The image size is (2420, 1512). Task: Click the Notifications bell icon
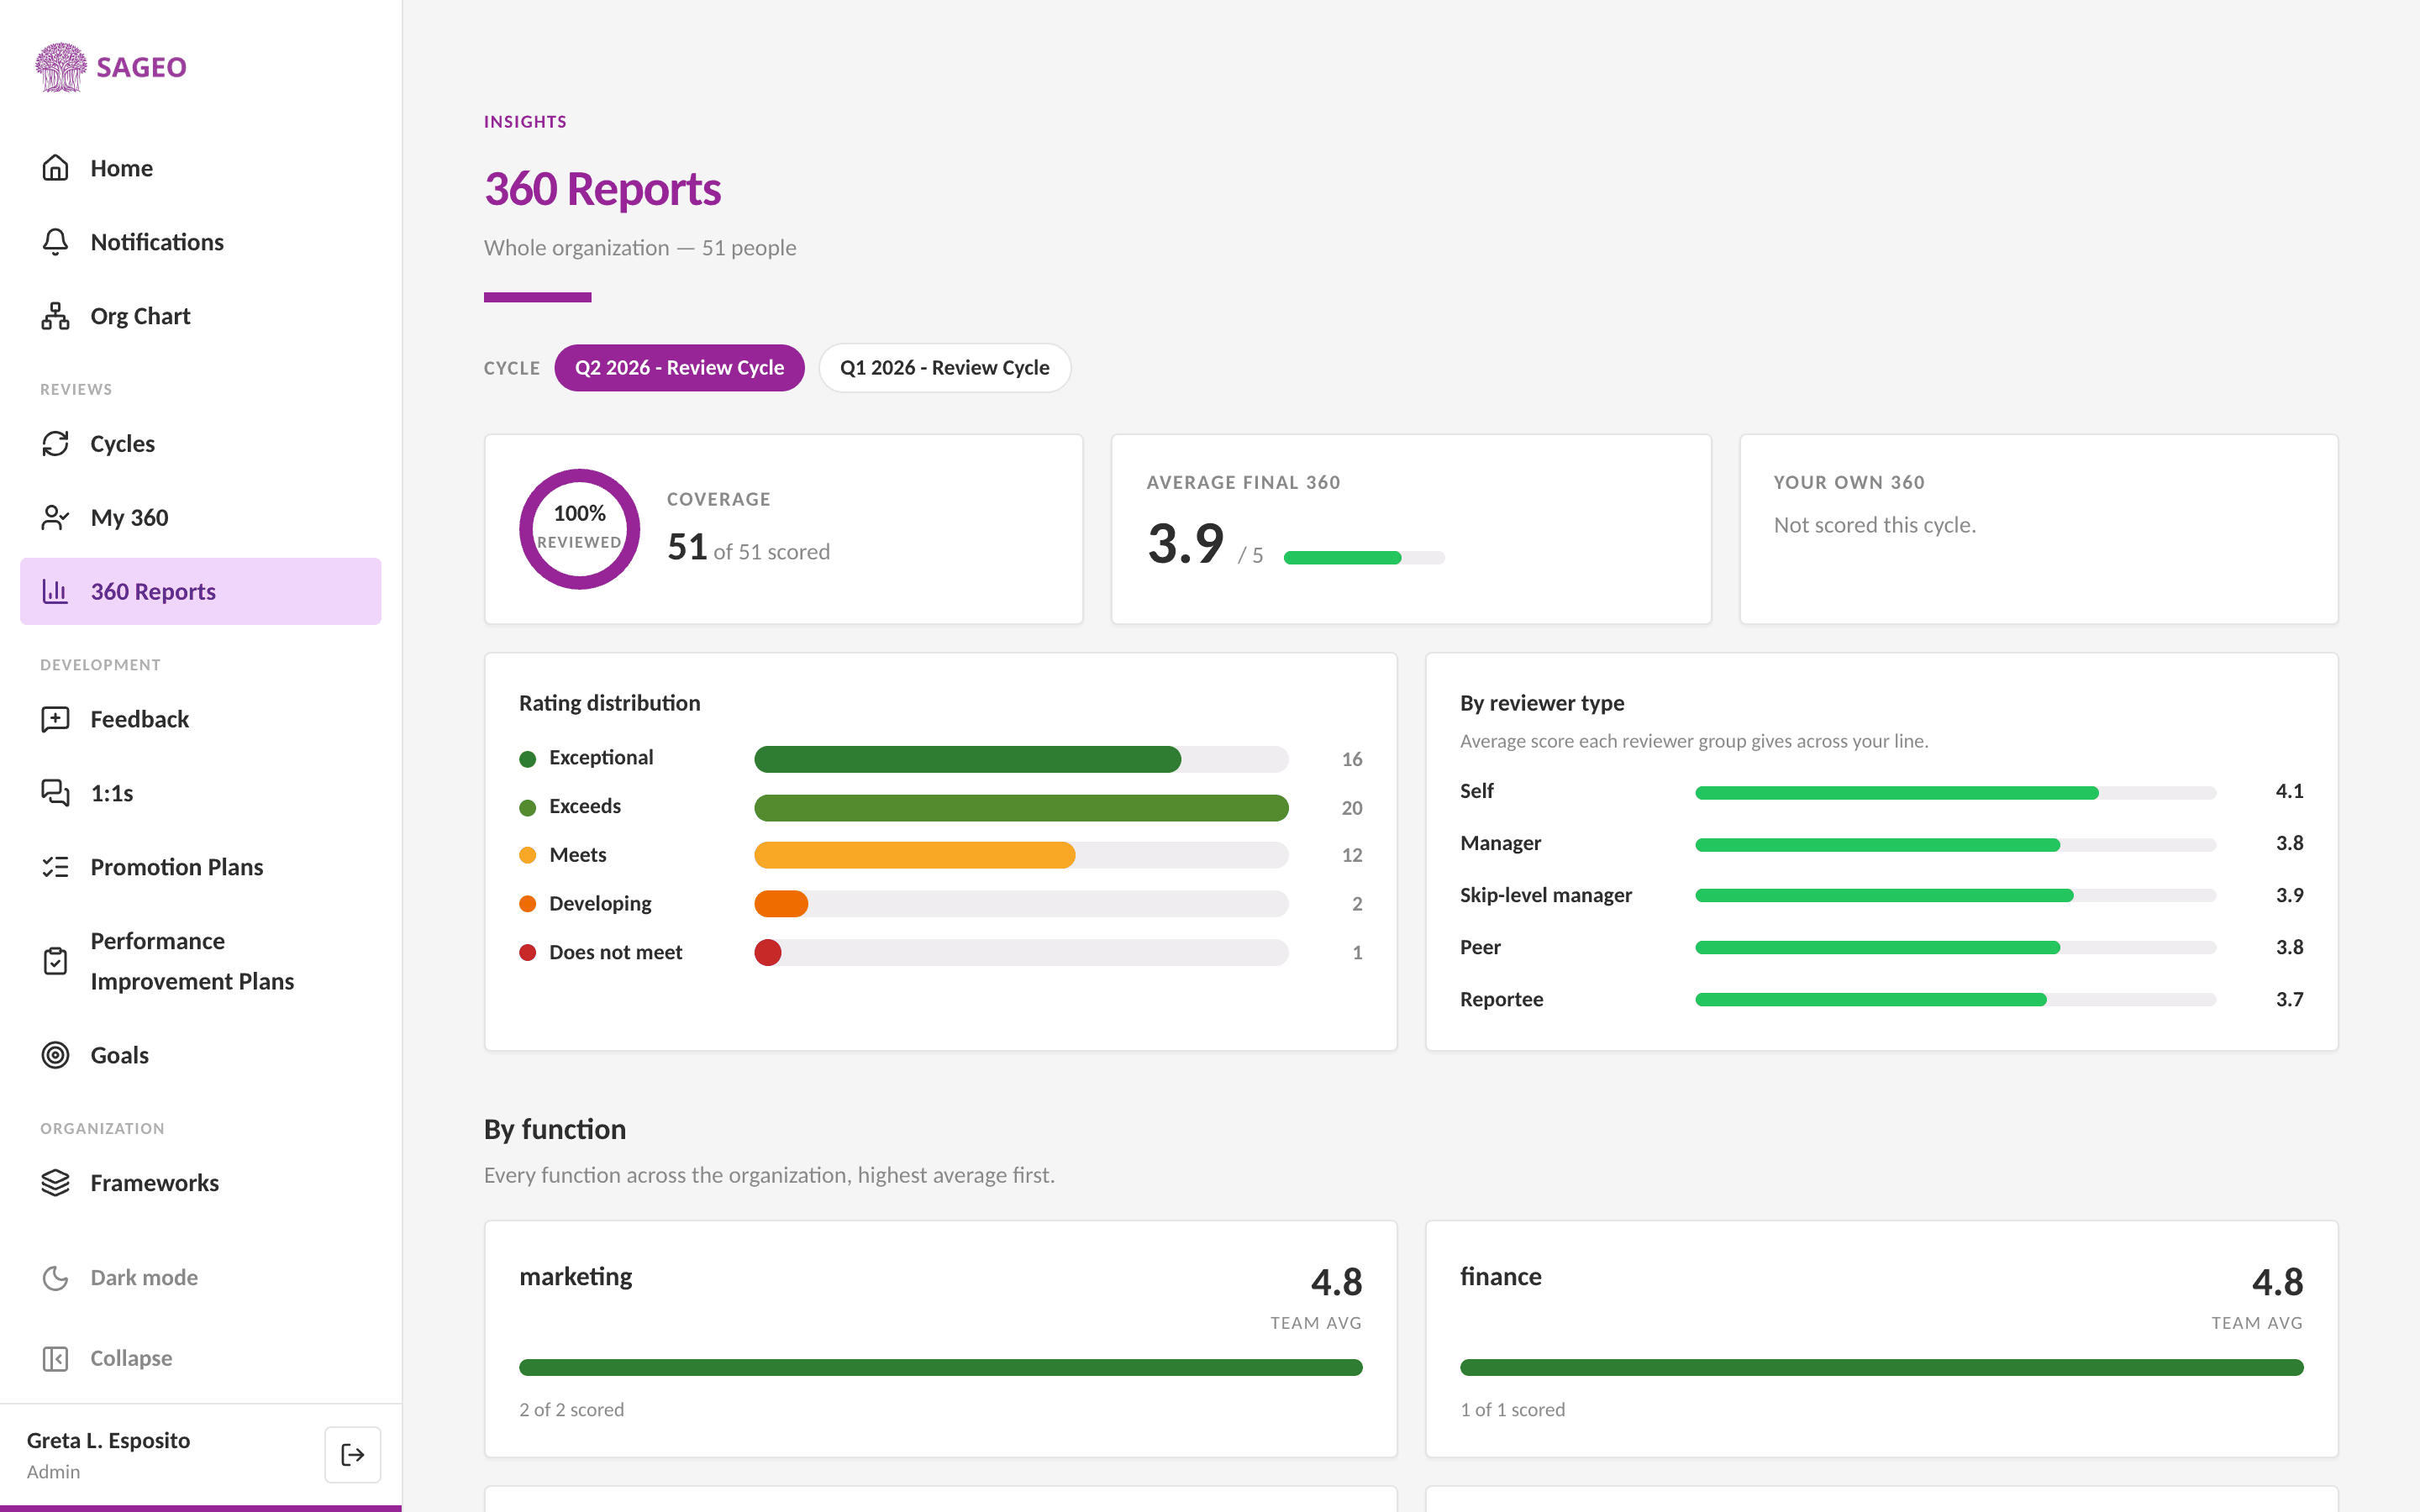[55, 242]
